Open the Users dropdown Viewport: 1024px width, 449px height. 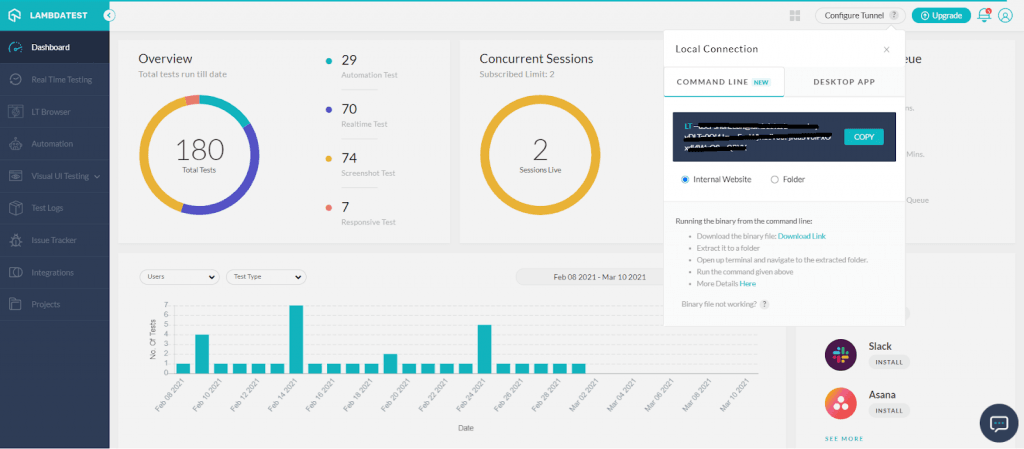180,277
